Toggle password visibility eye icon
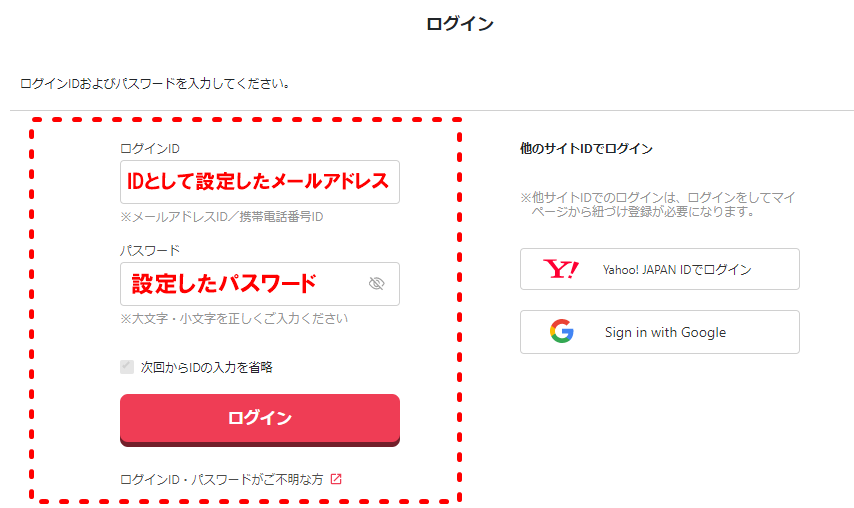 pyautogui.click(x=376, y=283)
